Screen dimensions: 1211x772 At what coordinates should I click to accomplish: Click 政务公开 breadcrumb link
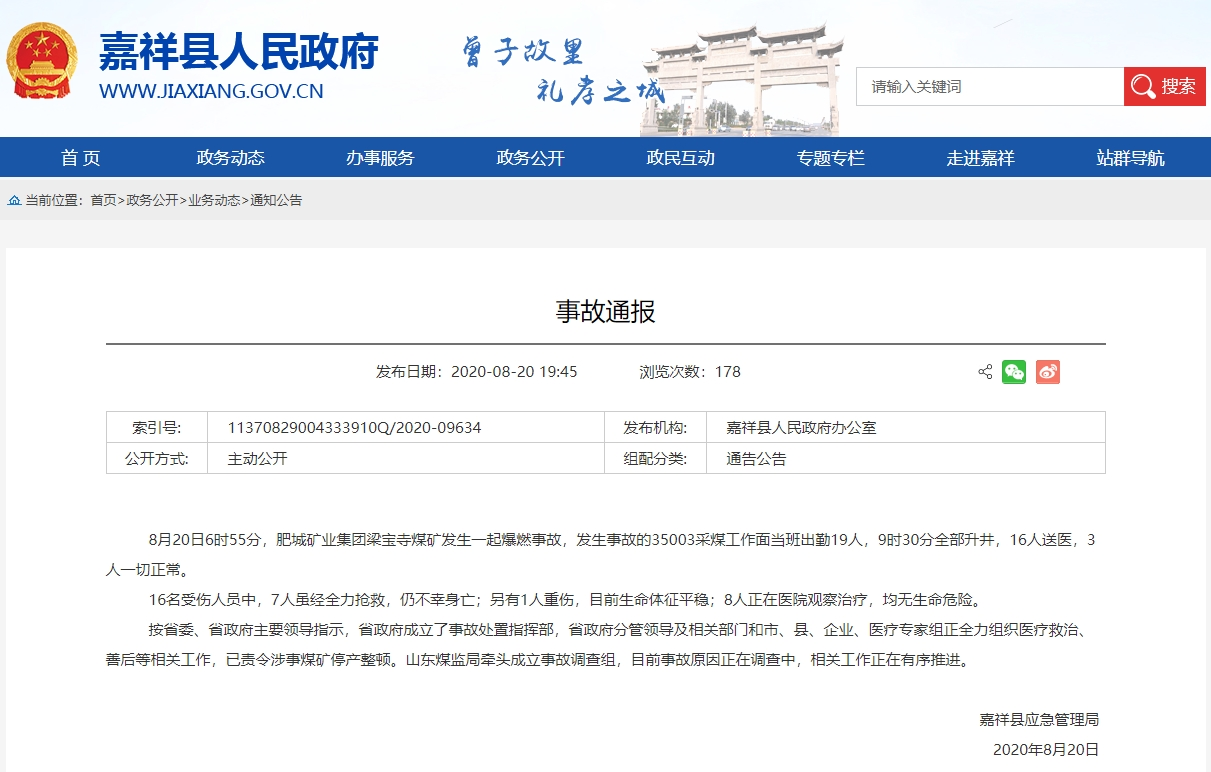152,200
